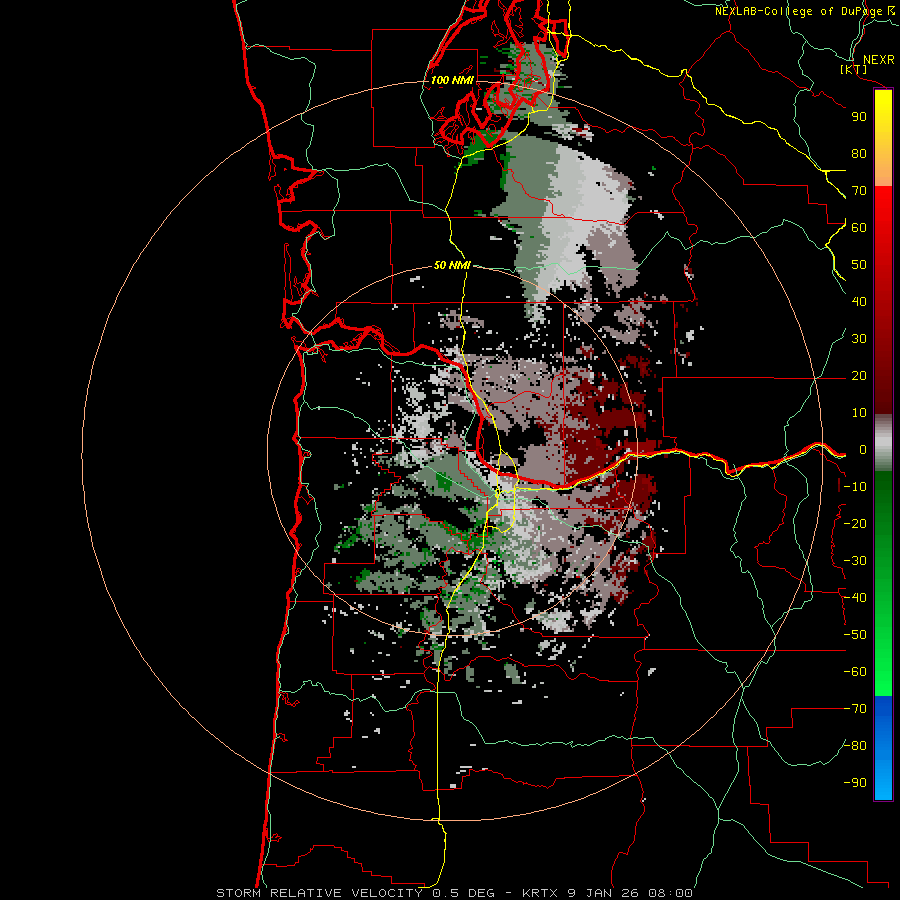Viewport: 900px width, 900px height.
Task: Select the 90 value on the velocity scale
Action: 859,117
